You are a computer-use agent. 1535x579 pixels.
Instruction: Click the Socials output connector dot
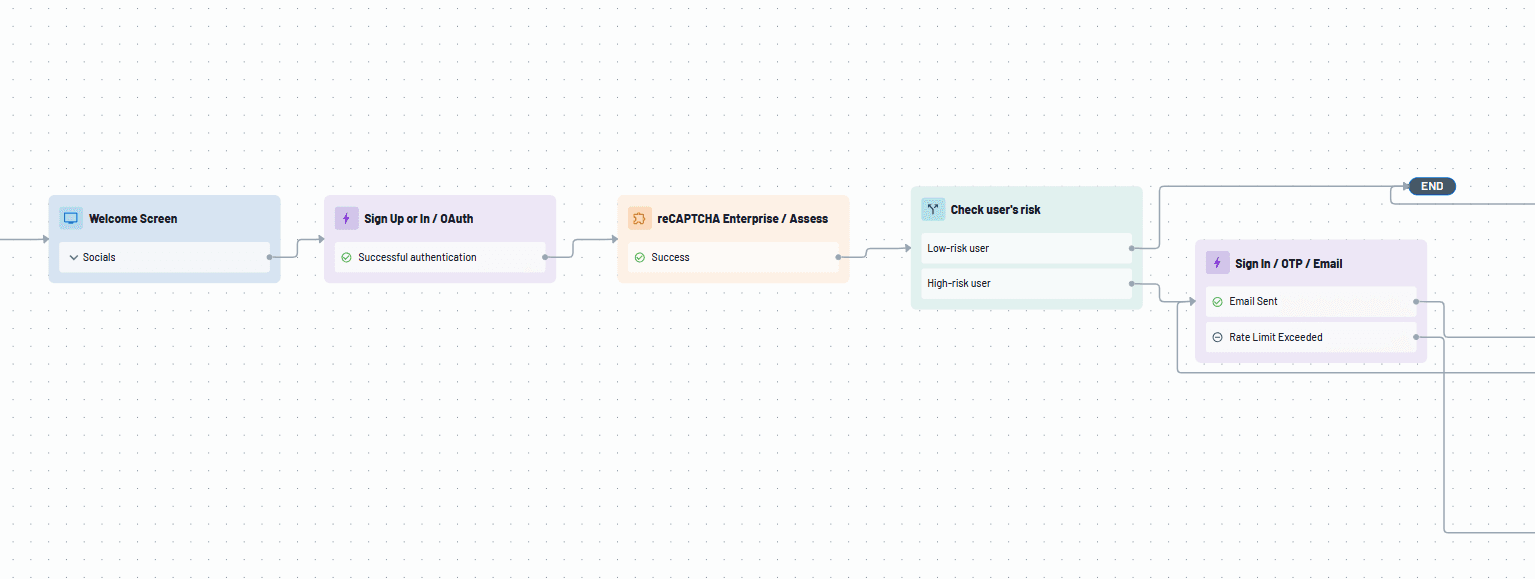point(270,257)
